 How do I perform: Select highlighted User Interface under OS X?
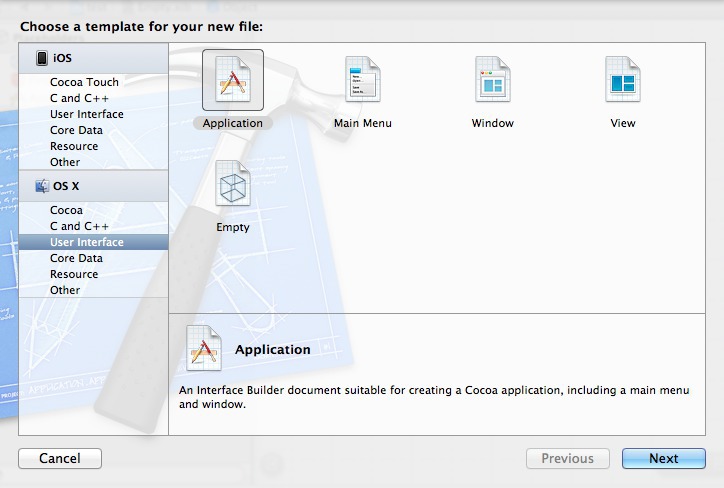[x=93, y=242]
